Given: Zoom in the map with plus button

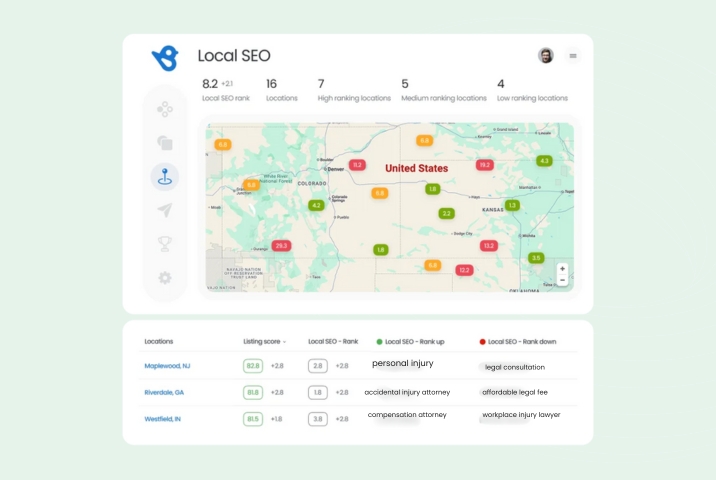Looking at the screenshot, I should click(x=563, y=269).
